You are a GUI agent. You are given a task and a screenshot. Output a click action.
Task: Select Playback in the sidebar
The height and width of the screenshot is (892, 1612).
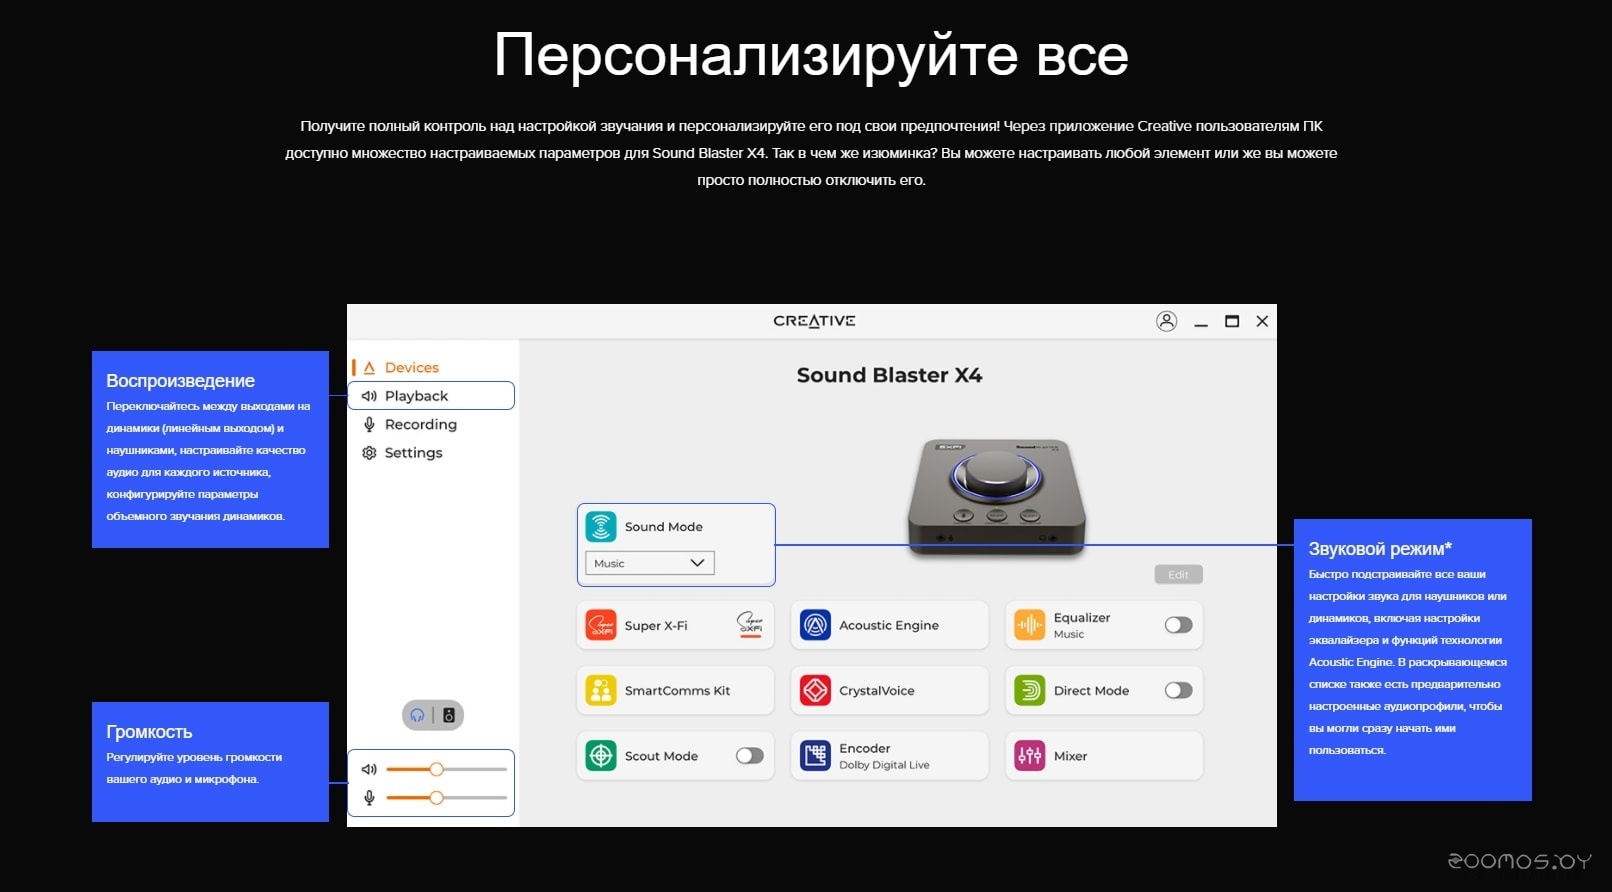click(x=431, y=396)
